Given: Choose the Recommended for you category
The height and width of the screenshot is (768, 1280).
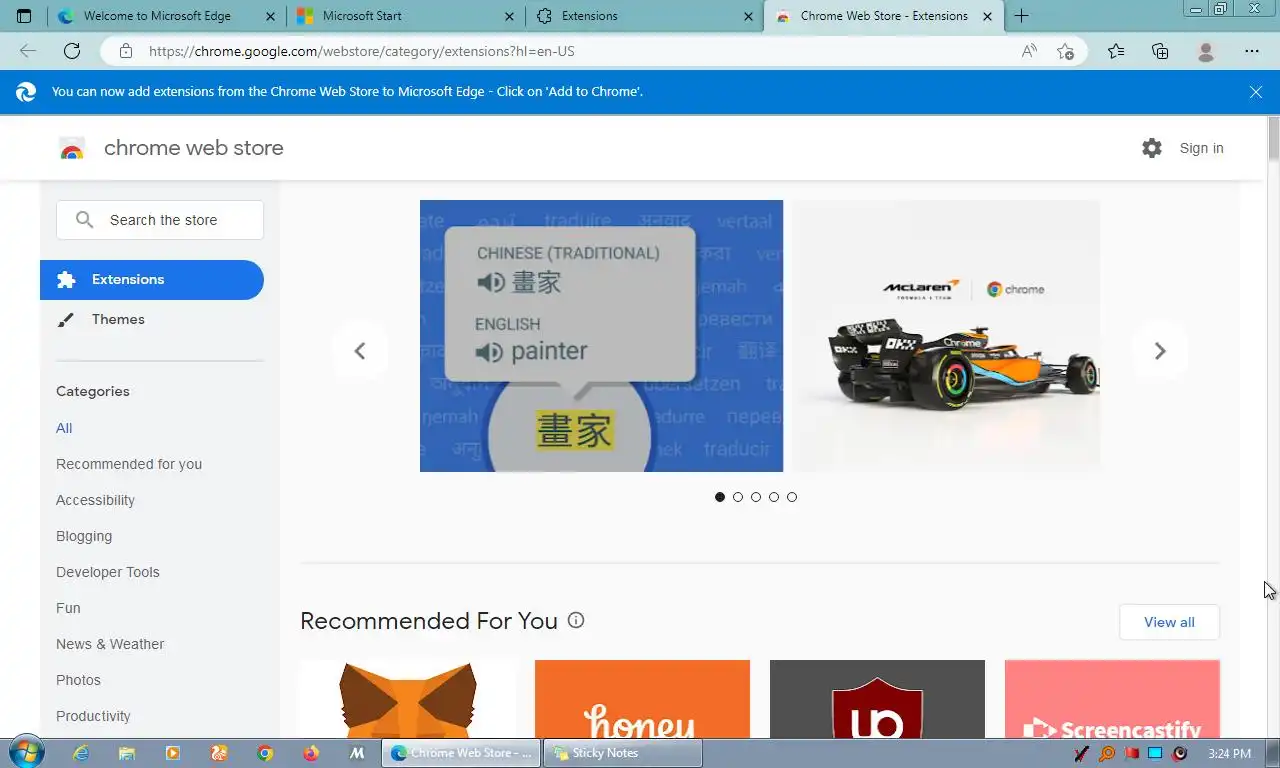Looking at the screenshot, I should tap(129, 464).
